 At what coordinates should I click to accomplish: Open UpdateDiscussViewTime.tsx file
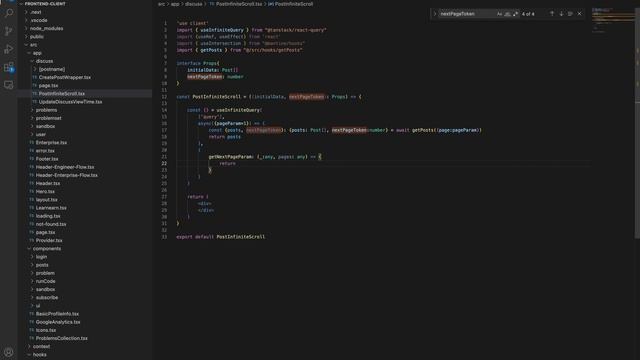coord(70,102)
